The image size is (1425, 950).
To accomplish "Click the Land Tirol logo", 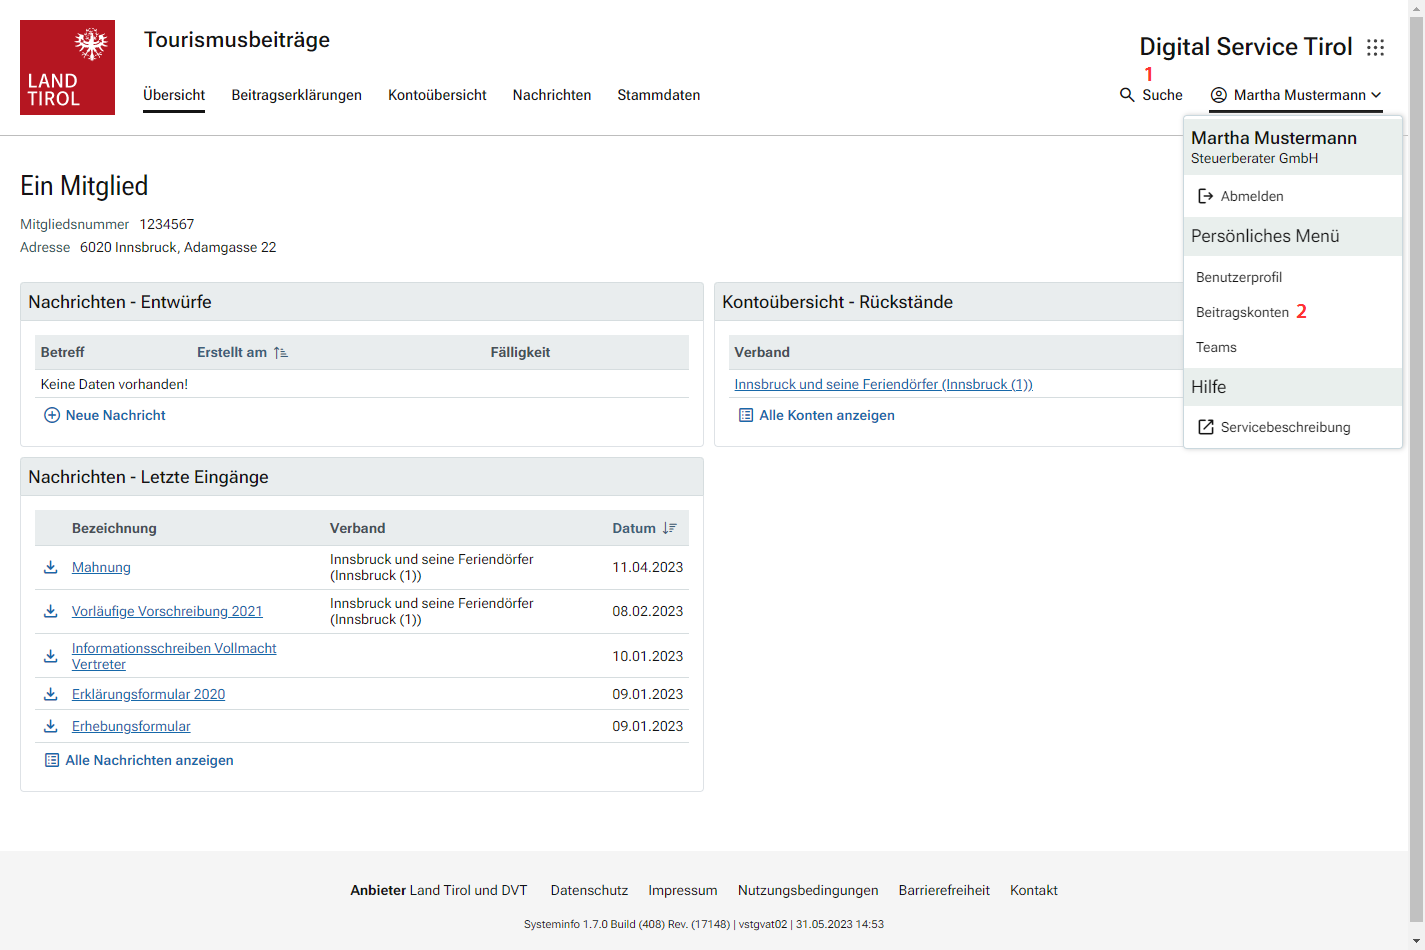I will point(67,67).
